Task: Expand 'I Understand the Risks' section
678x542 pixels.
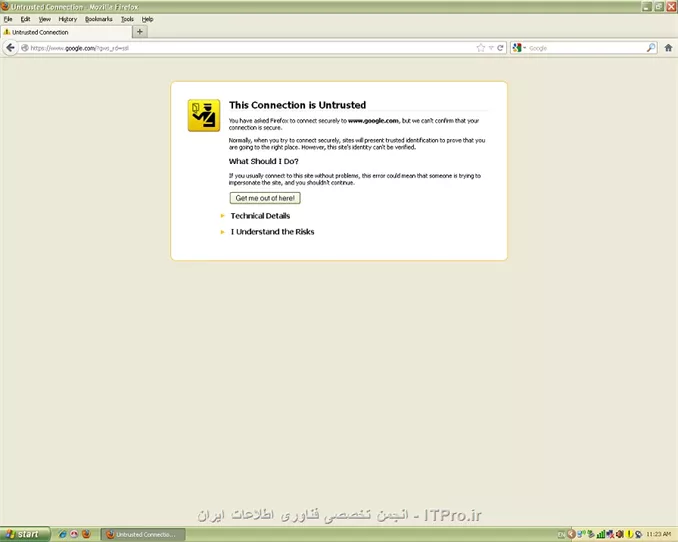Action: (x=272, y=232)
